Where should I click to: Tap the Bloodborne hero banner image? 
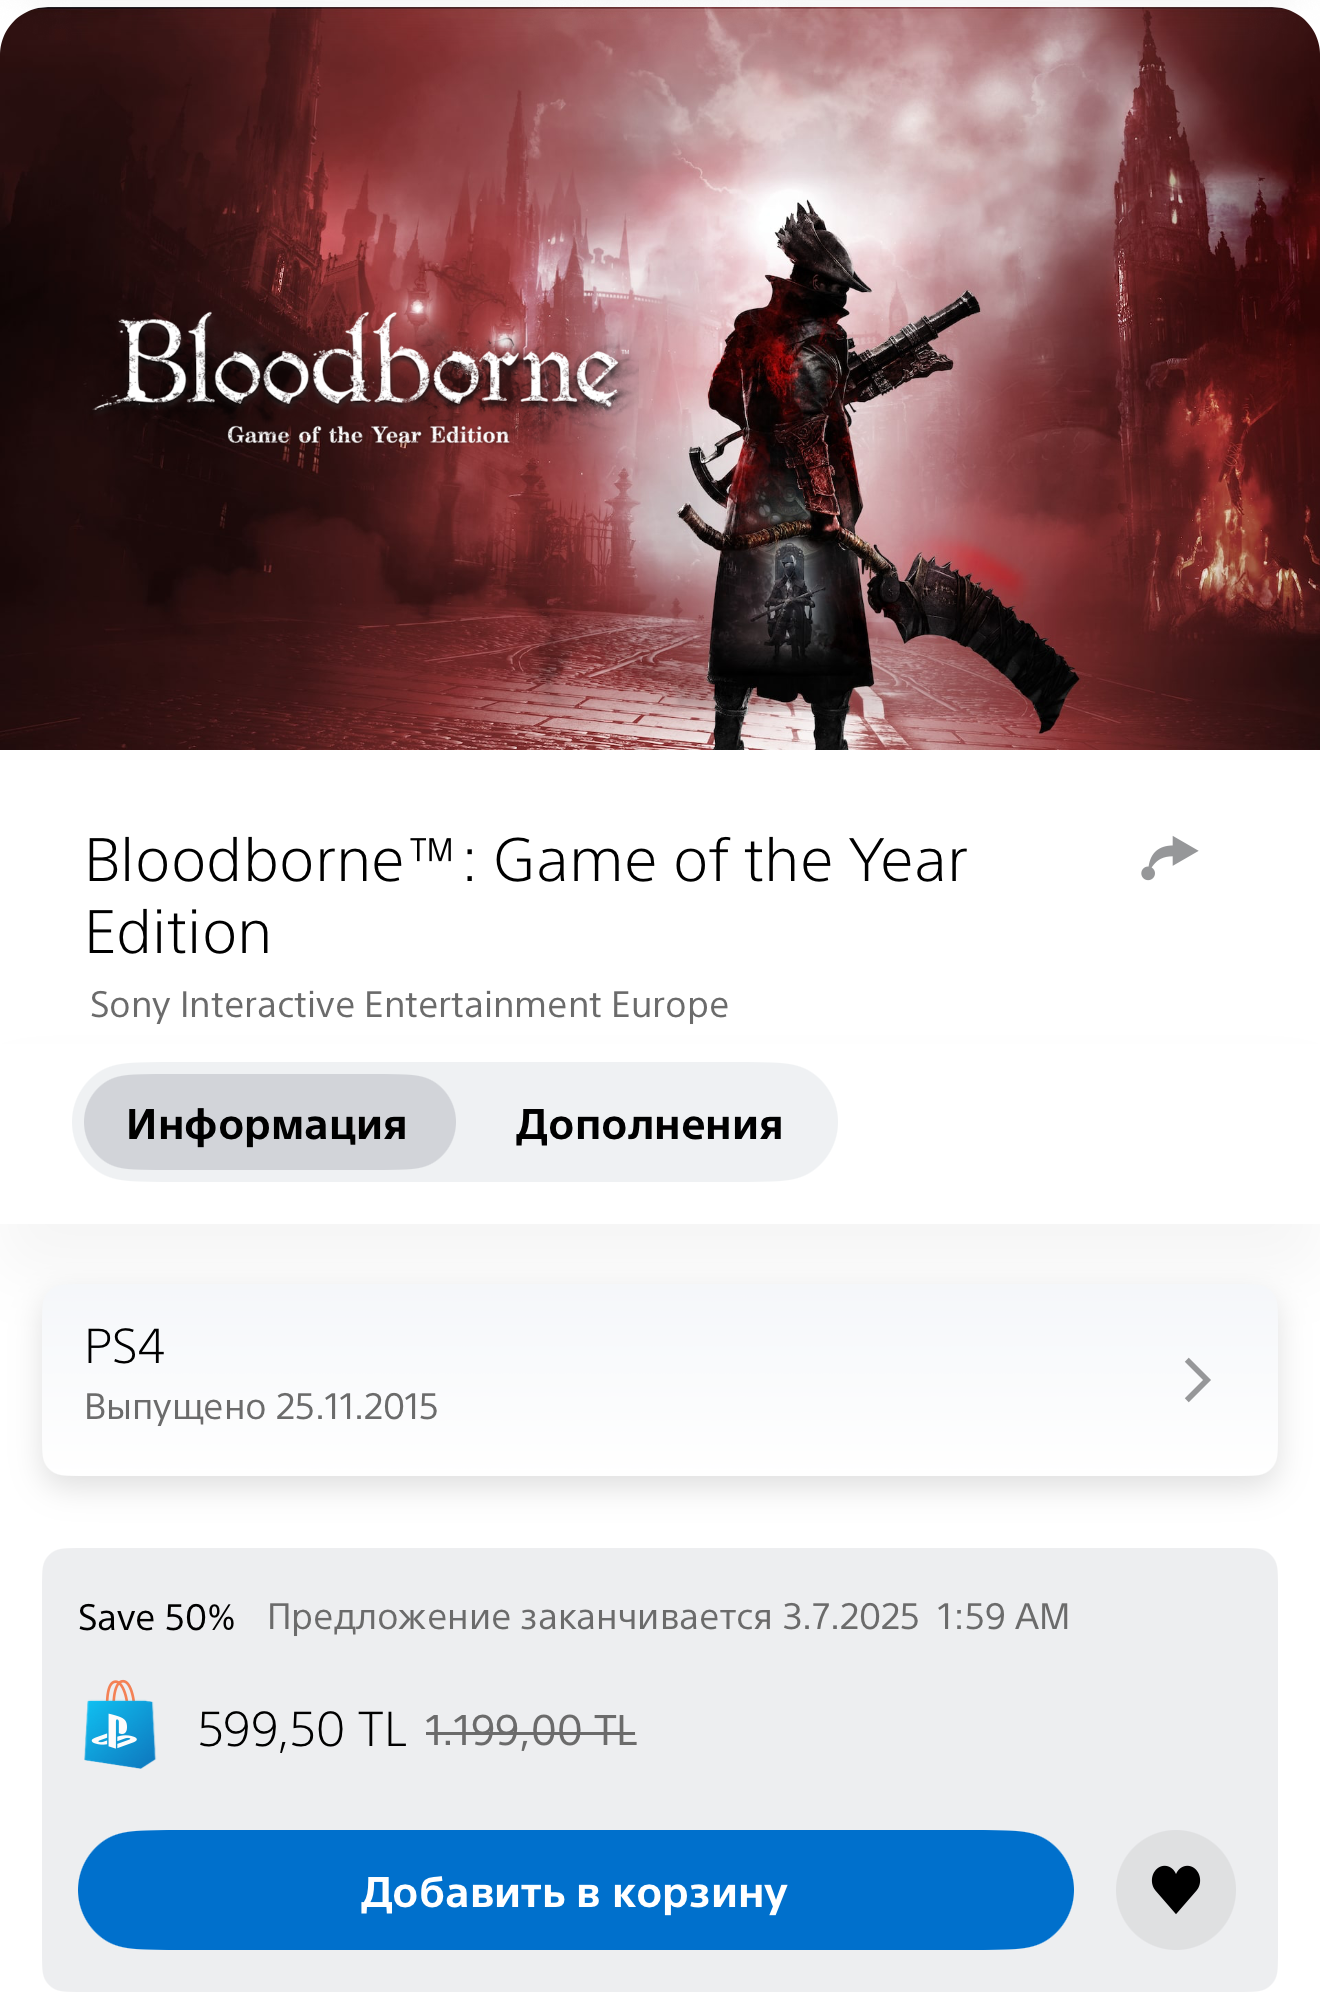660,378
